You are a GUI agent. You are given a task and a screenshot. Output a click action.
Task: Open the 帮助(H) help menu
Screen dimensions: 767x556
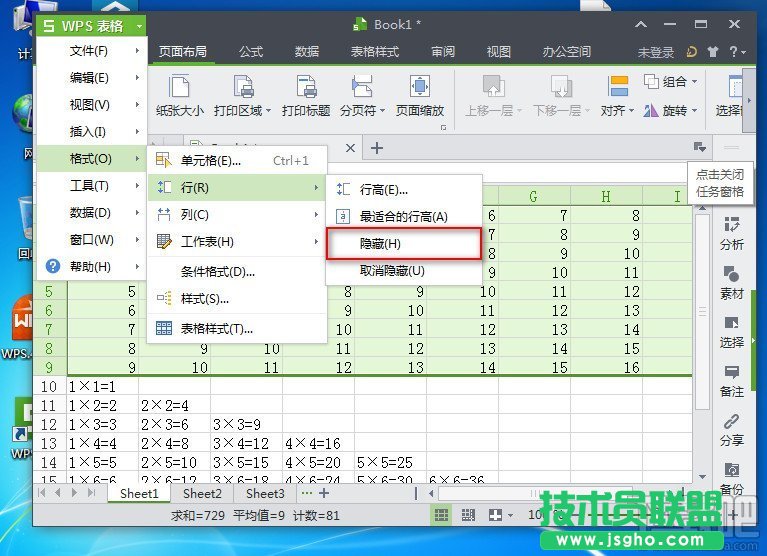point(92,267)
